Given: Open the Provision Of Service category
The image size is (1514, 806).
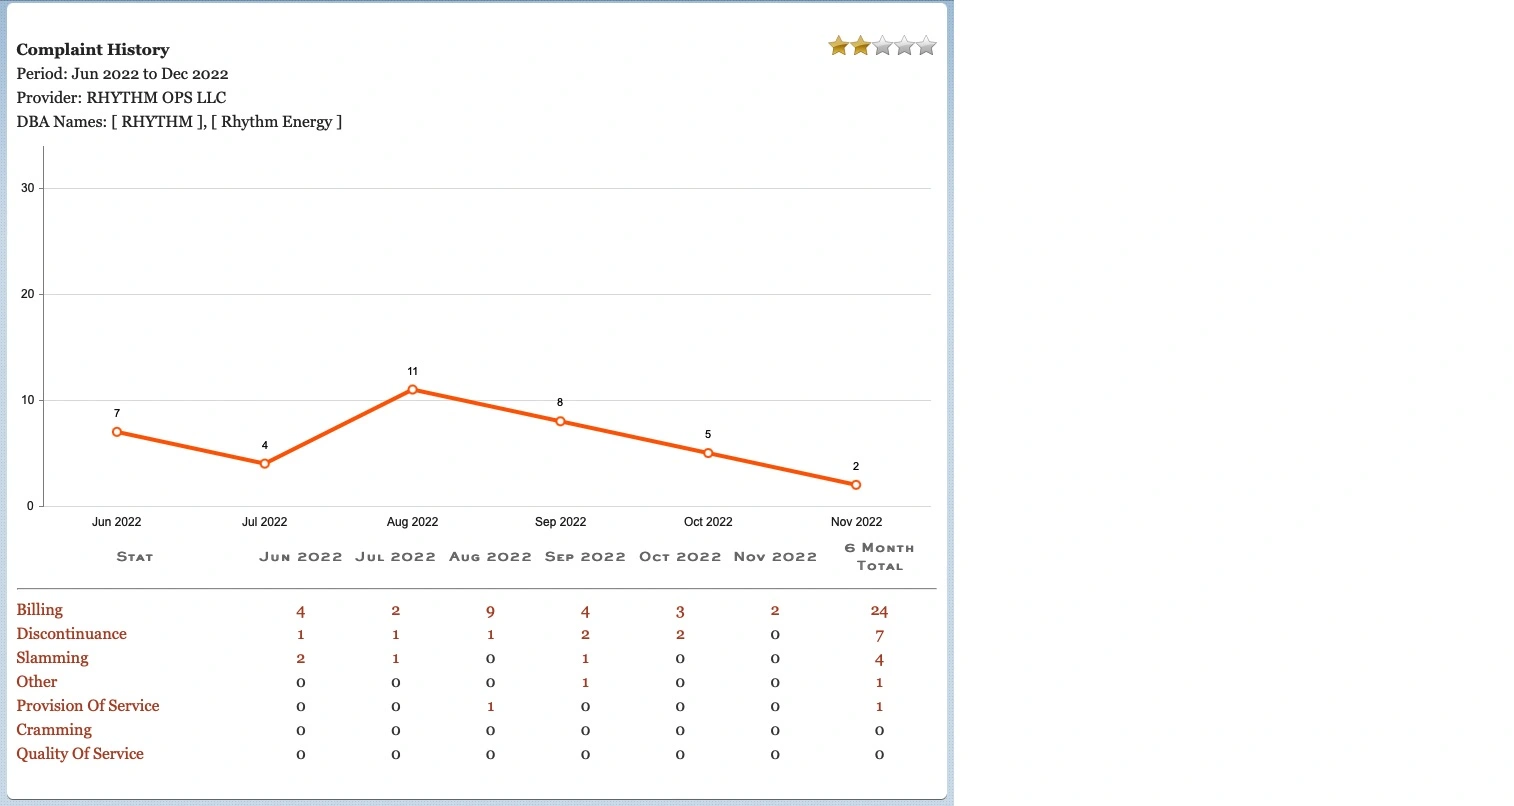Looking at the screenshot, I should click(x=88, y=706).
